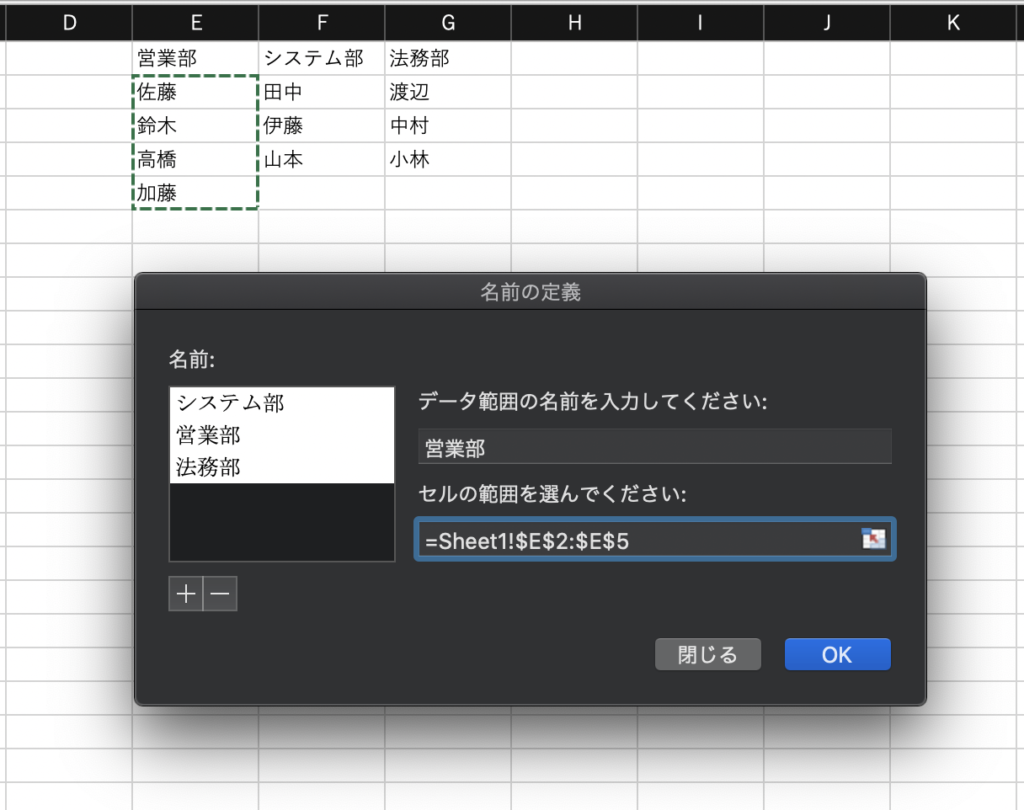This screenshot has height=810, width=1024.
Task: Add a new name with the plus button
Action: click(185, 594)
